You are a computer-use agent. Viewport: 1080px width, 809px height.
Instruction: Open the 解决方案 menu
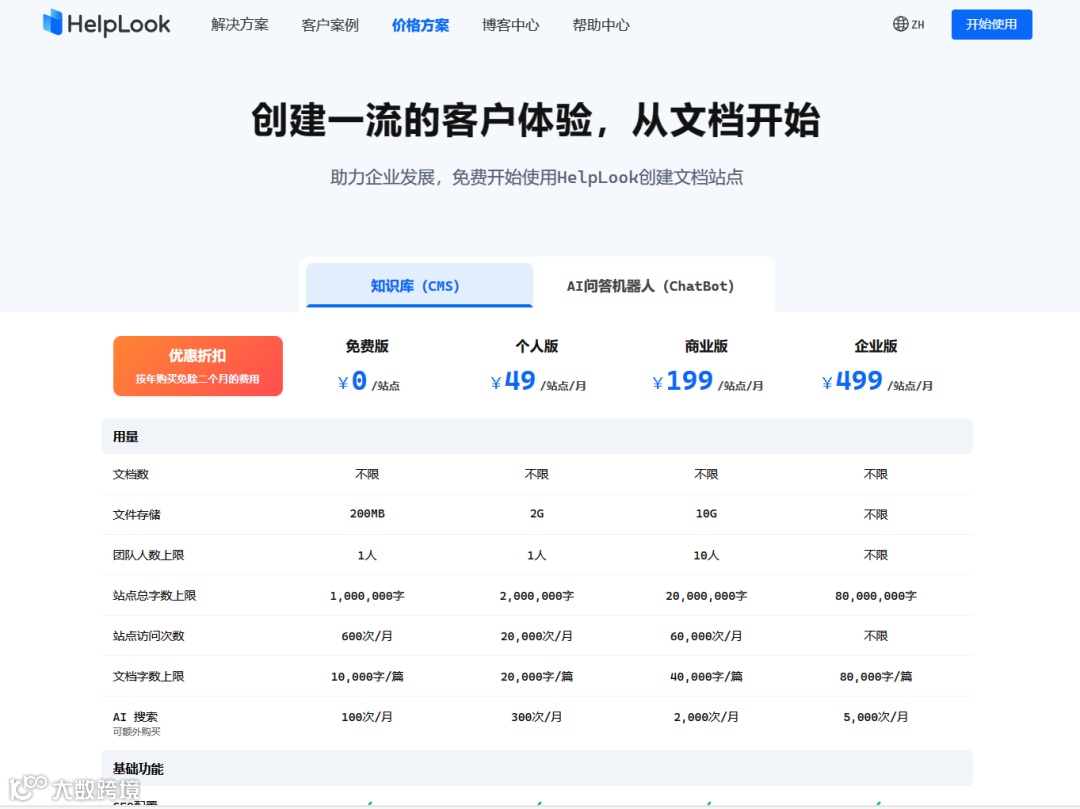(x=239, y=25)
